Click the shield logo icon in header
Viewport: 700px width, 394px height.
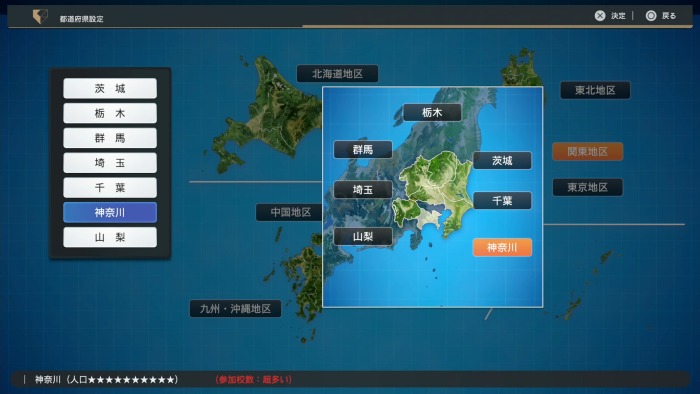pyautogui.click(x=40, y=17)
